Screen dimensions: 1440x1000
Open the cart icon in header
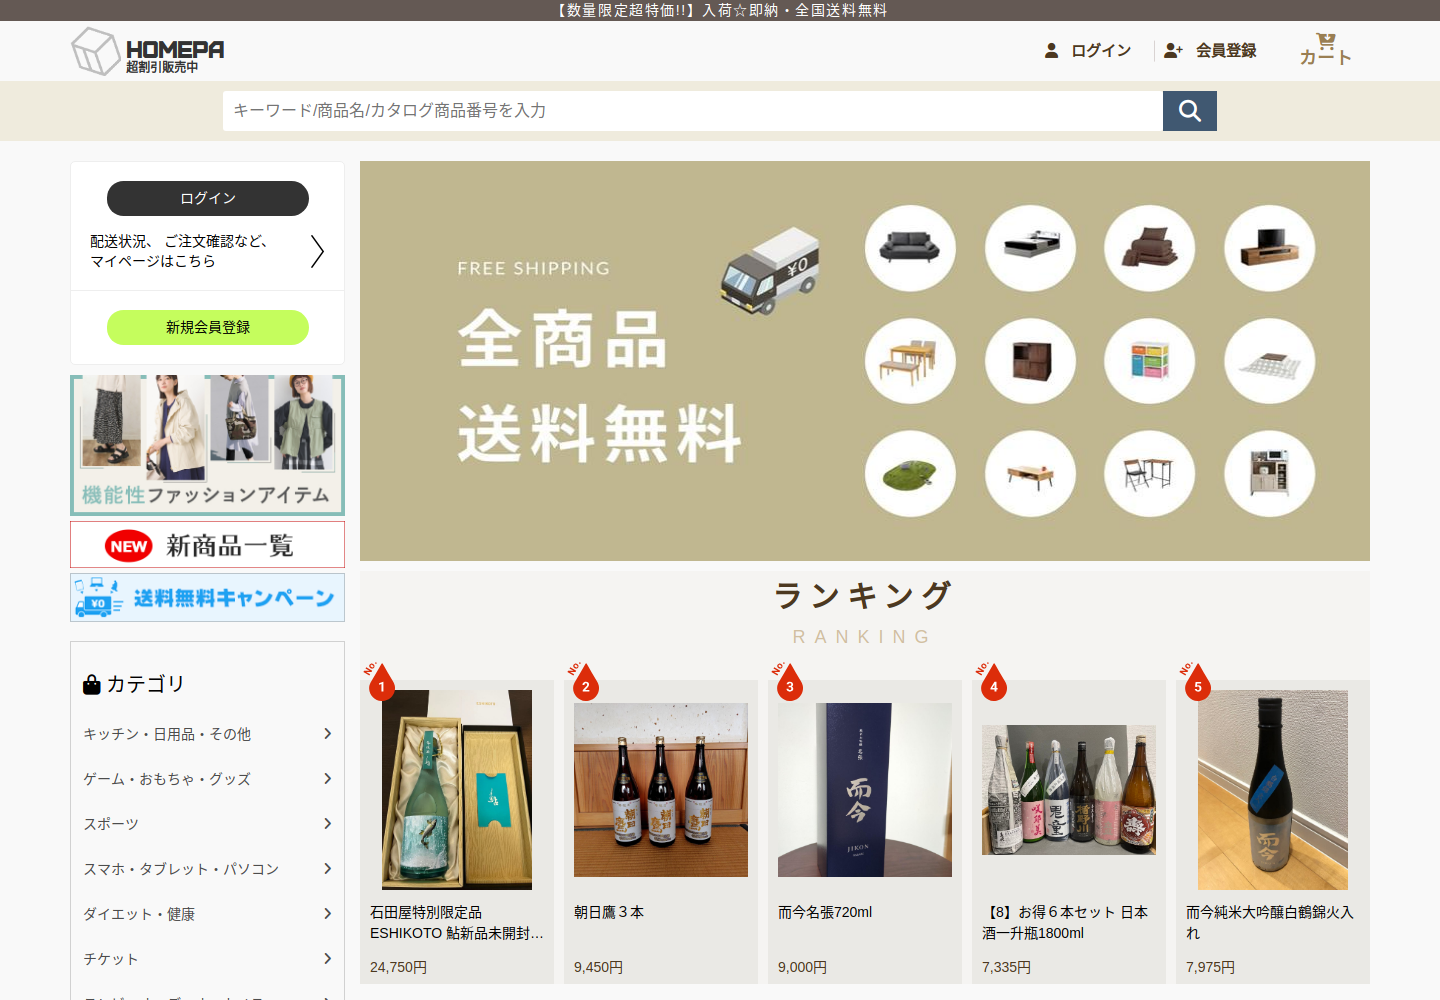[x=1326, y=49]
